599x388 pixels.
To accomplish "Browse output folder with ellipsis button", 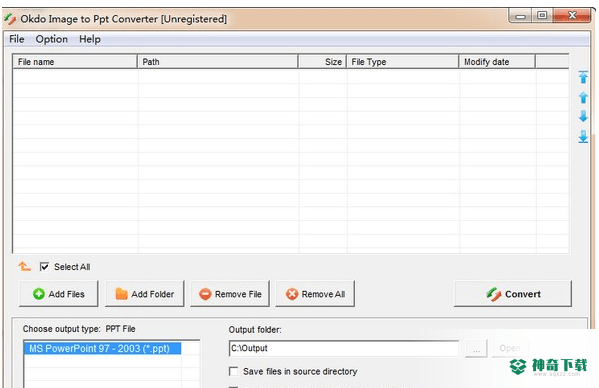I will pos(476,348).
